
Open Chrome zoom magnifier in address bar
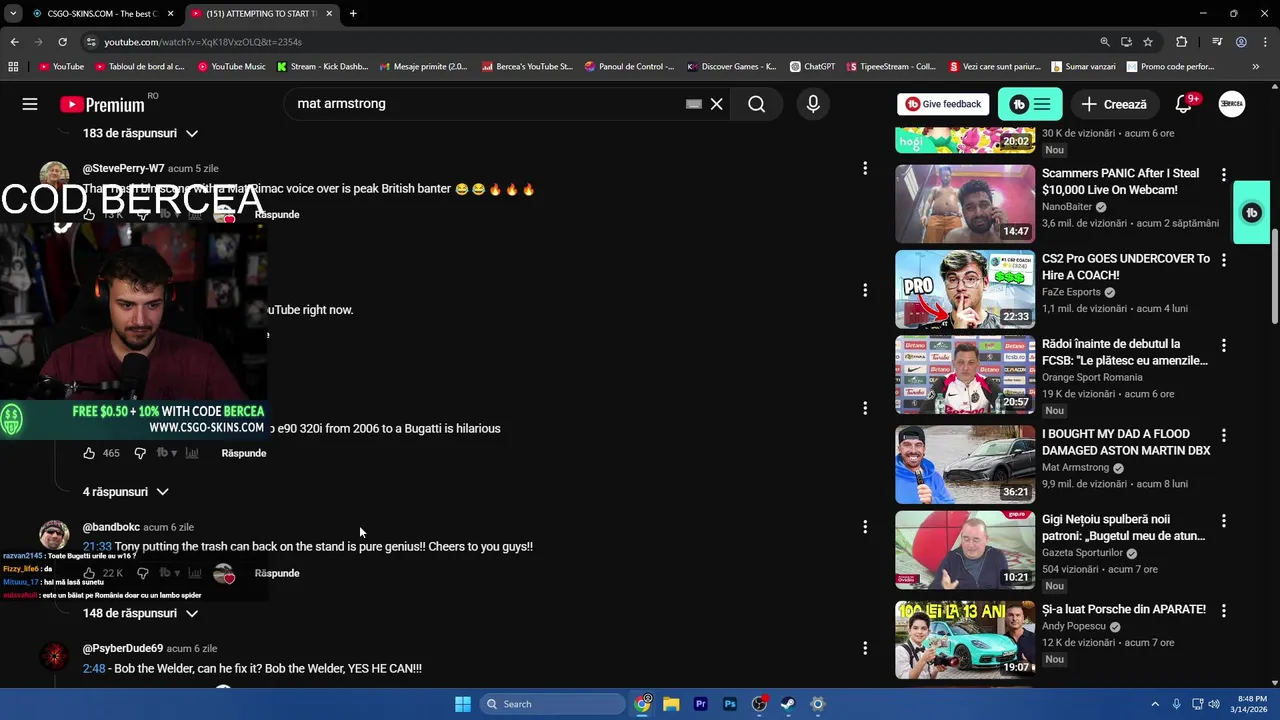point(1104,42)
